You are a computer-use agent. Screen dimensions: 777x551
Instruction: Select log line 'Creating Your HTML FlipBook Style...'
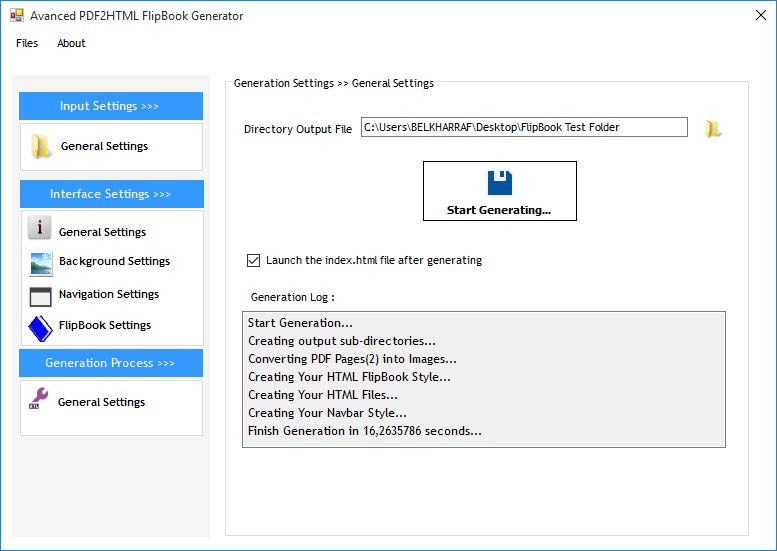349,377
